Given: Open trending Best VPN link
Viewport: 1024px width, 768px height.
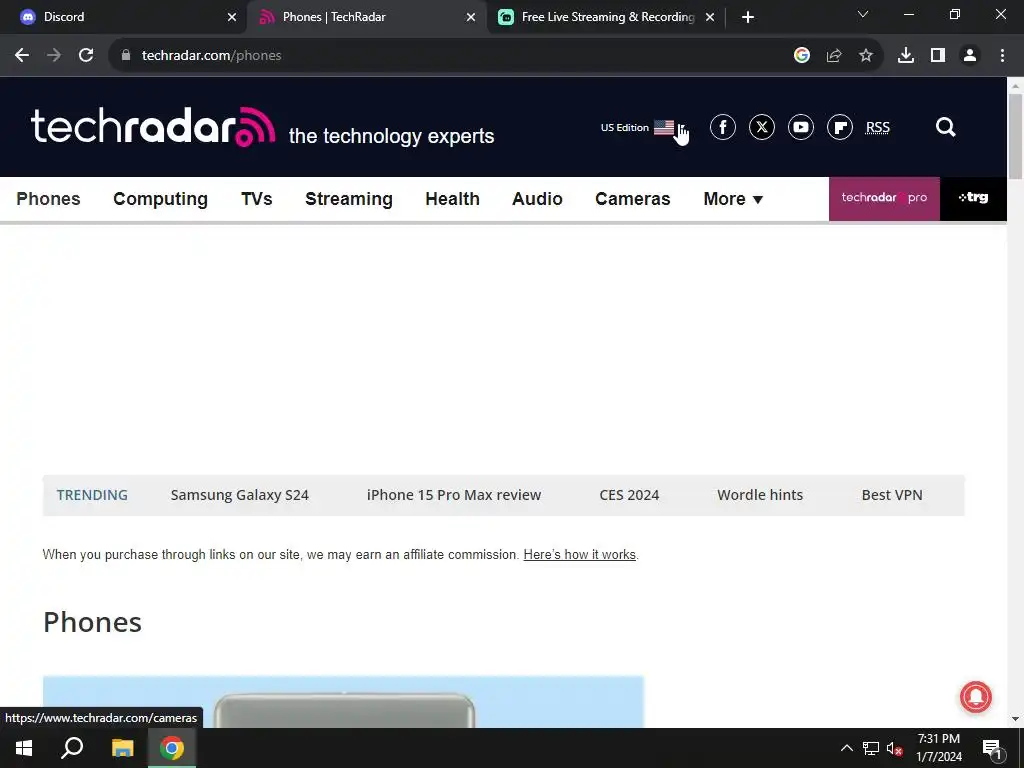Looking at the screenshot, I should (892, 495).
